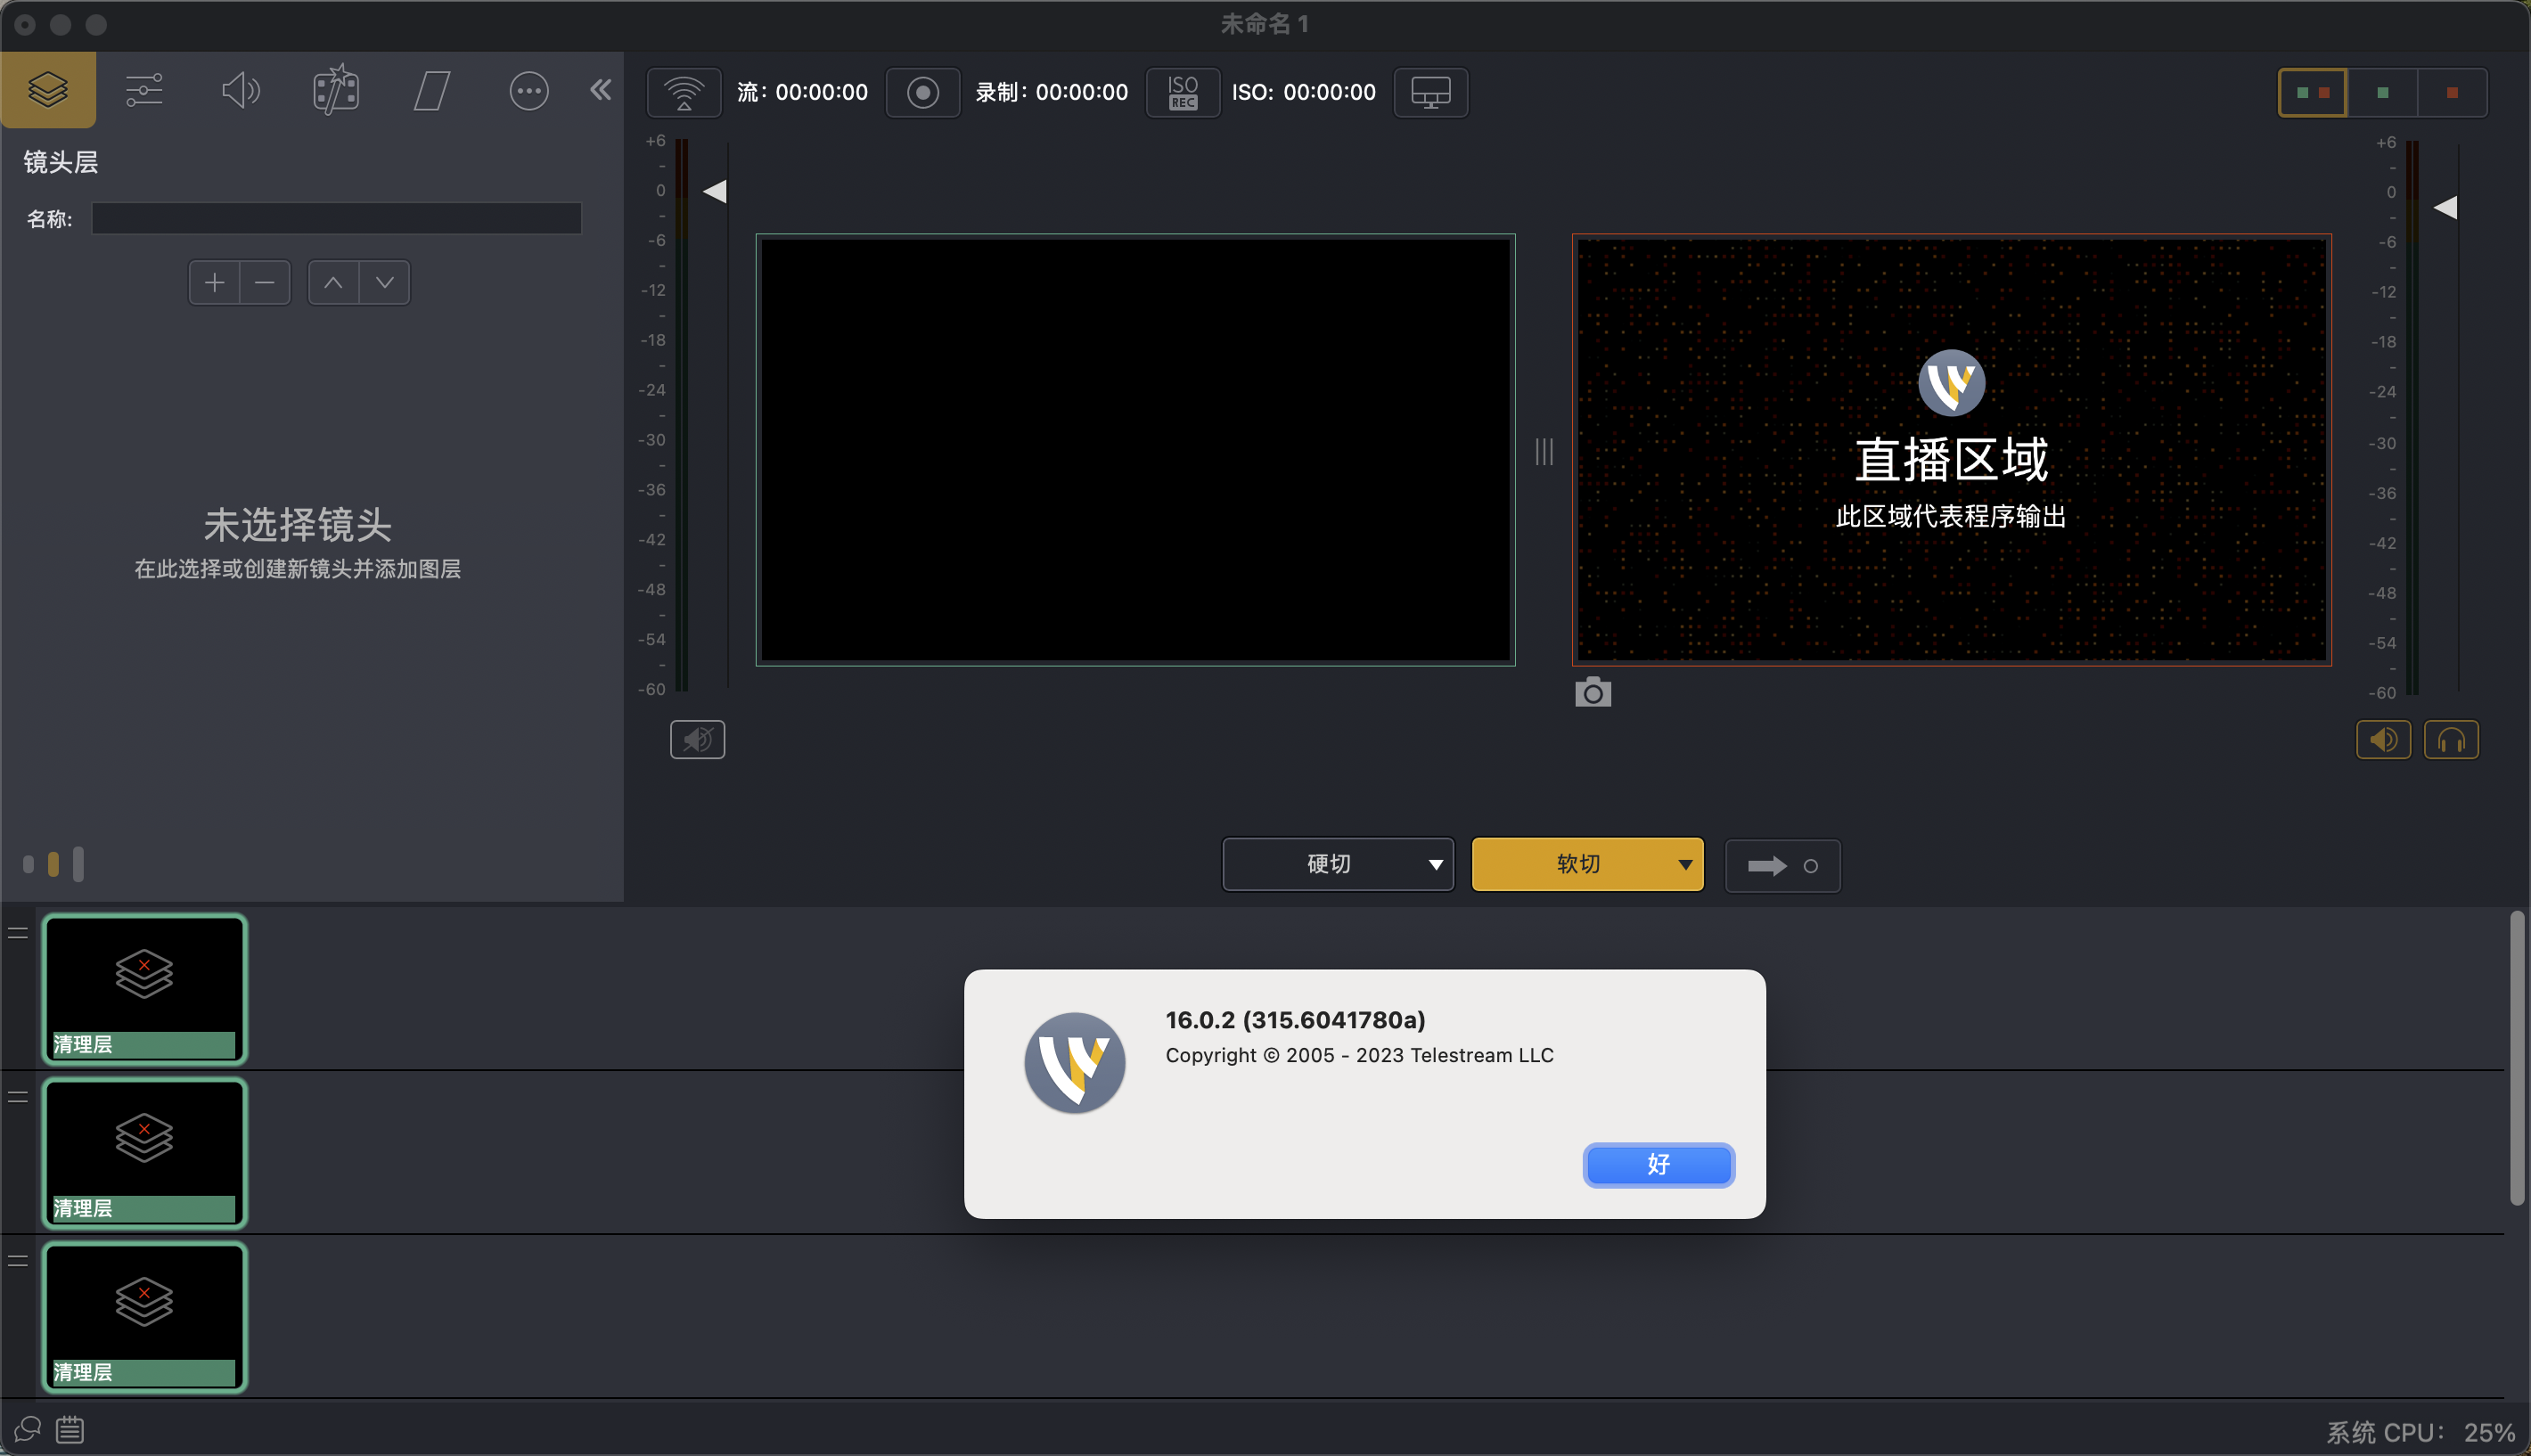The width and height of the screenshot is (2531, 1456).
Task: Open the 软切 transition dropdown arrow
Action: coord(1685,864)
